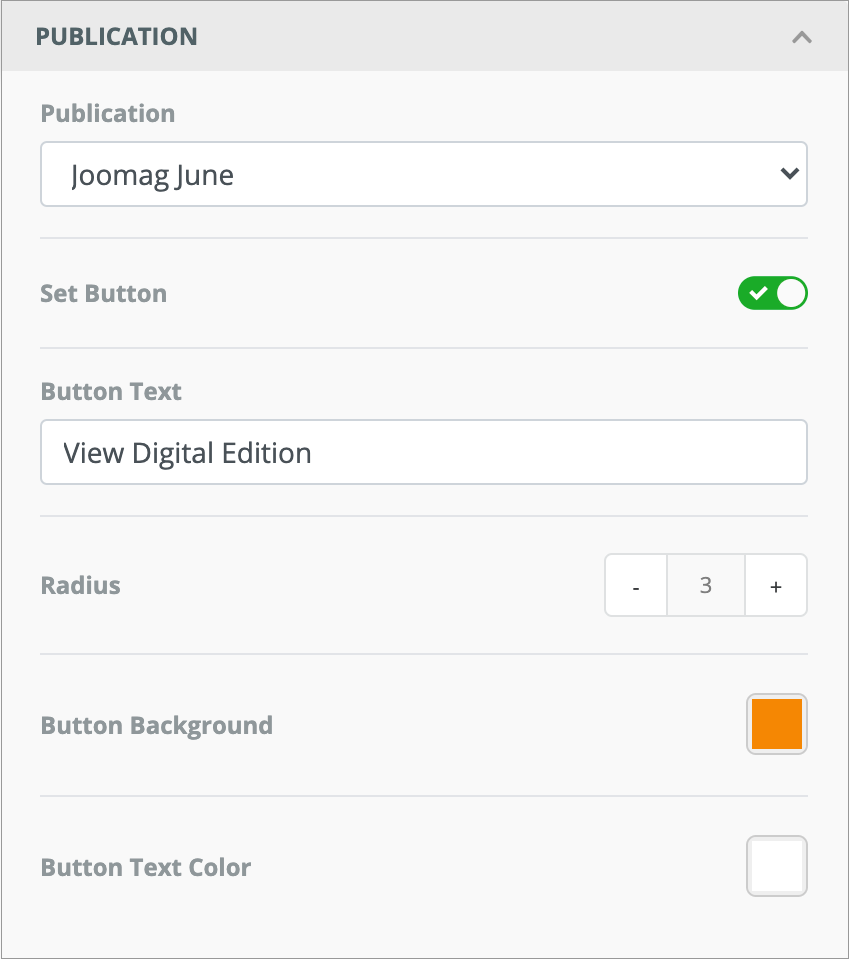Viewport: 849px width, 959px height.
Task: Click the Set Button label
Action: (103, 294)
